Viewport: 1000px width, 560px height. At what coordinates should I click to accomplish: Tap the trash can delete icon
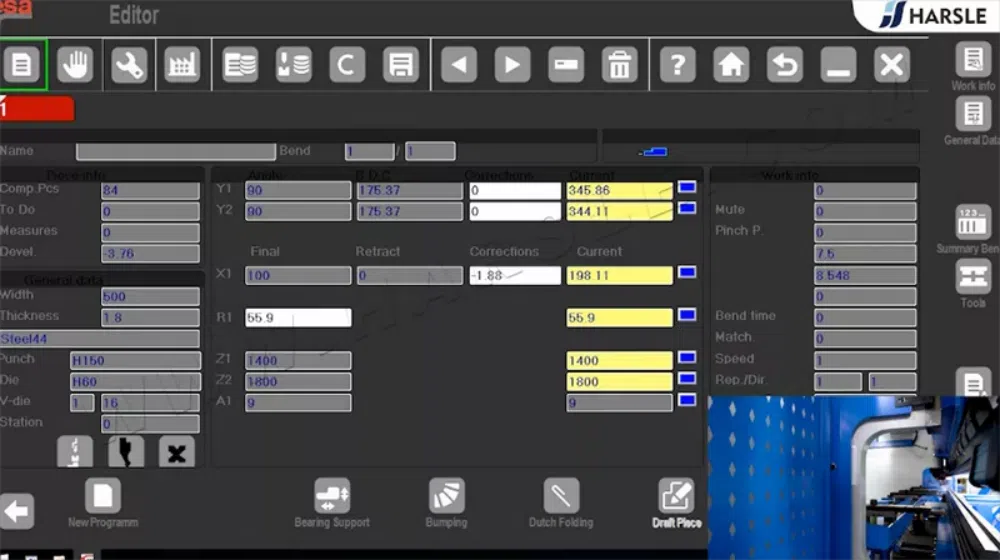(619, 64)
